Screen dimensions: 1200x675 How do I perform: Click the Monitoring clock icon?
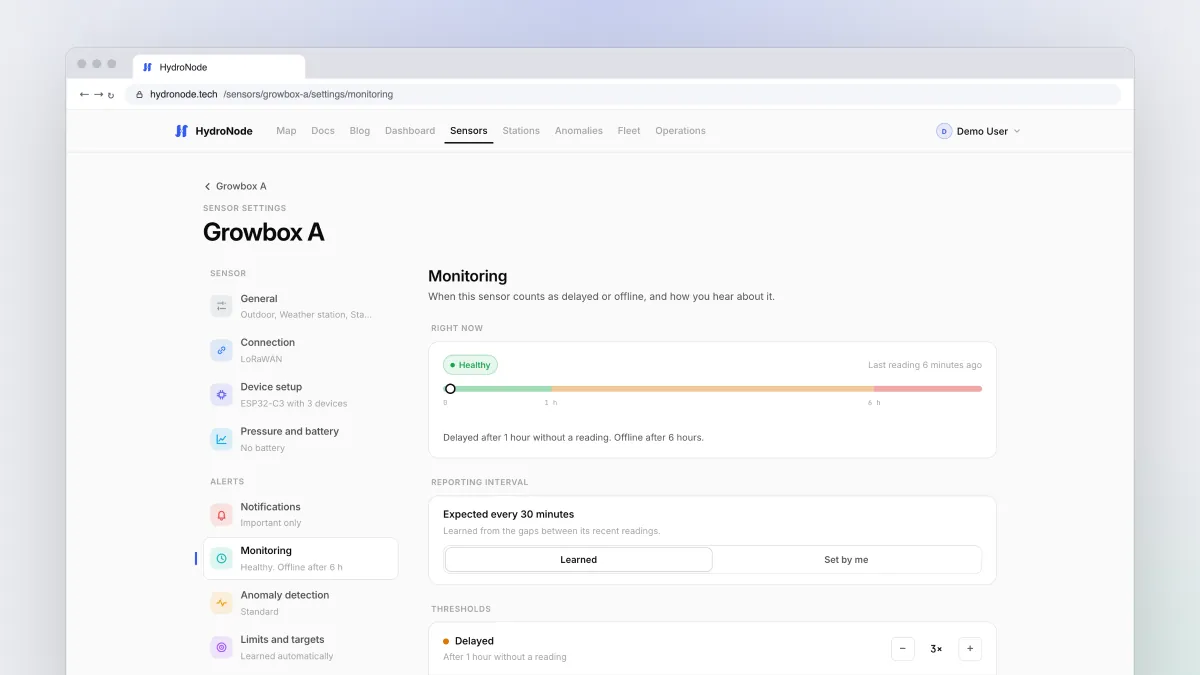pos(221,558)
